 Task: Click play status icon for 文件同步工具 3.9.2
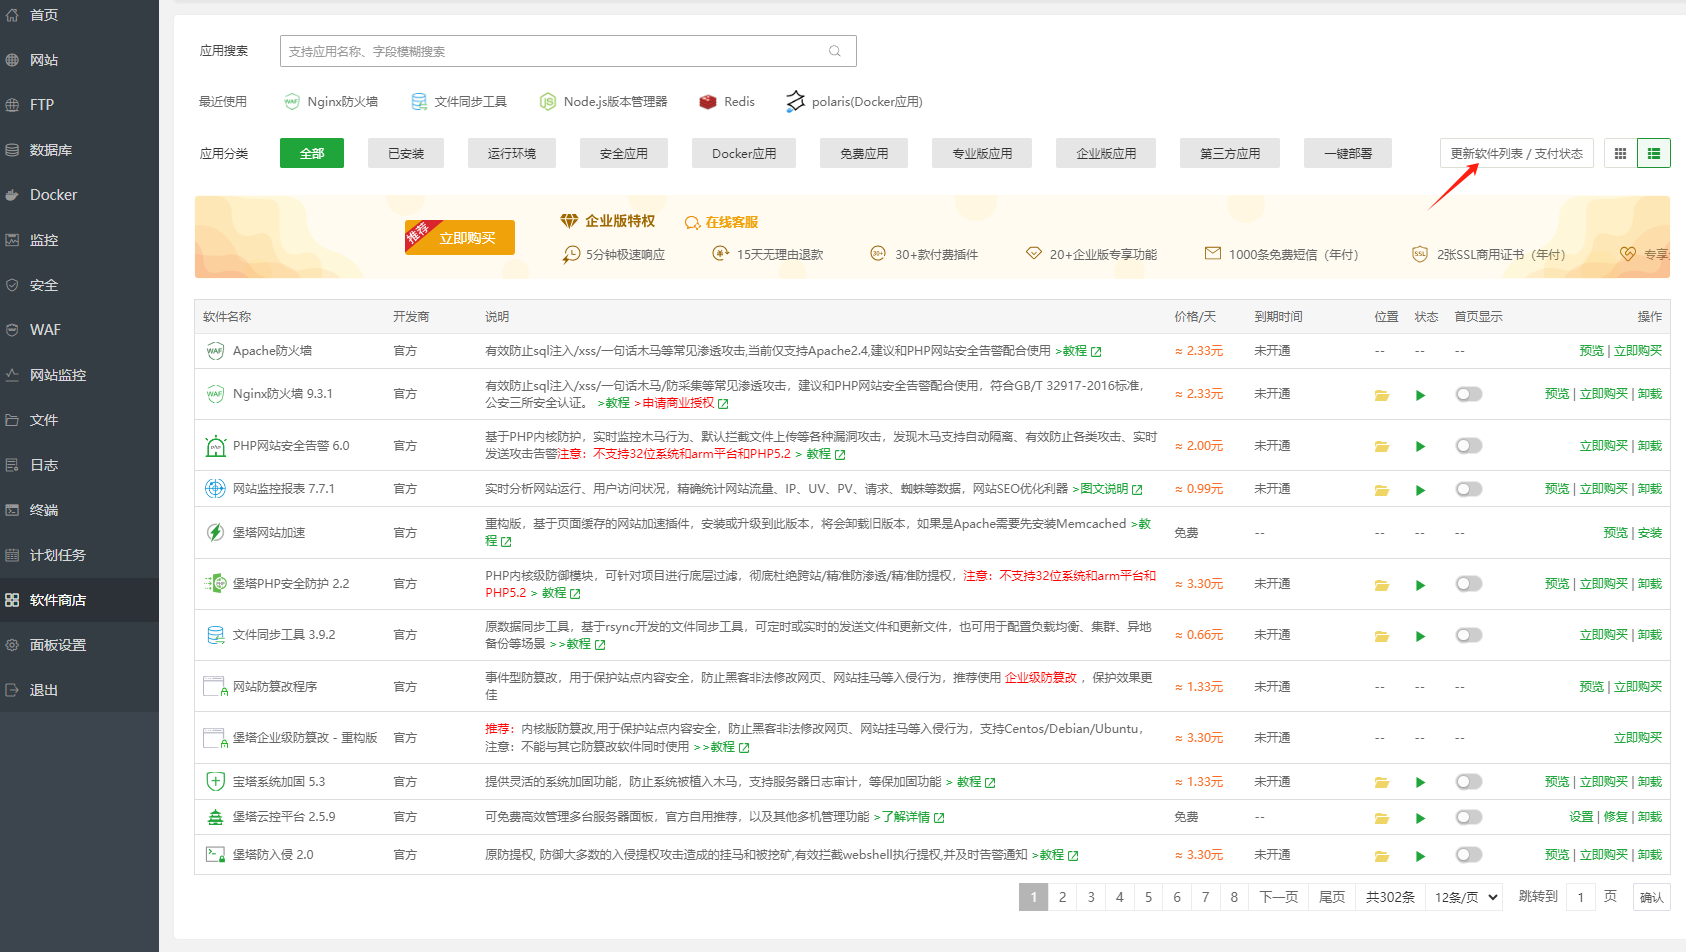pos(1420,636)
